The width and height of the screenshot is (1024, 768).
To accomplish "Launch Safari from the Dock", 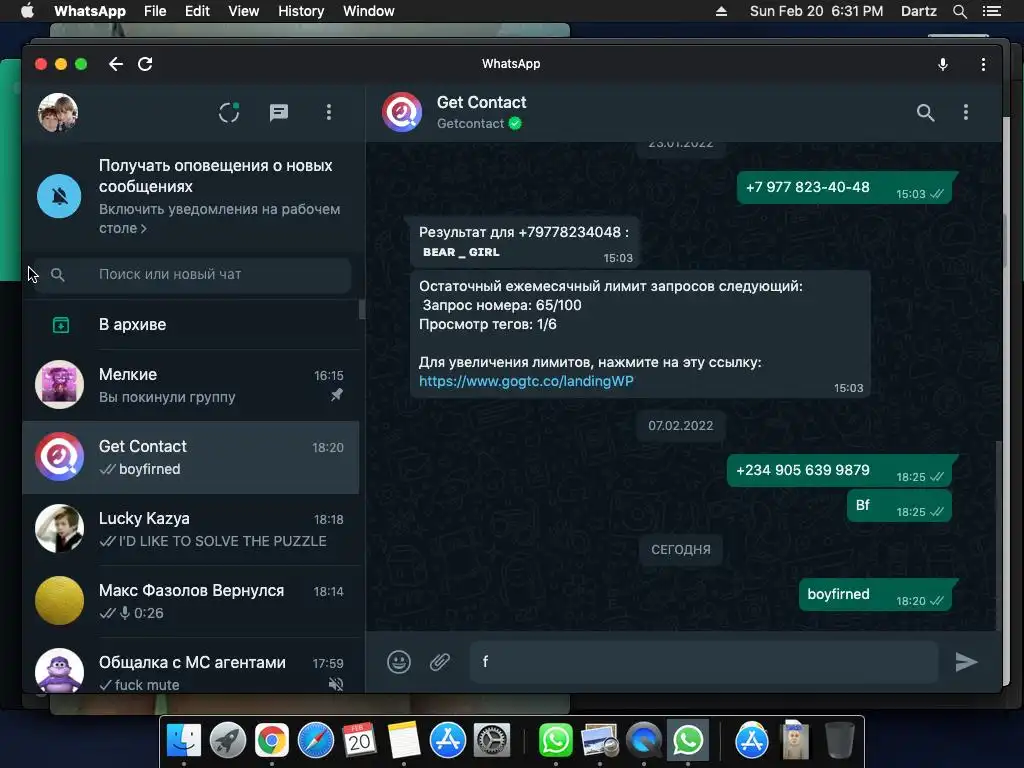I will (315, 741).
